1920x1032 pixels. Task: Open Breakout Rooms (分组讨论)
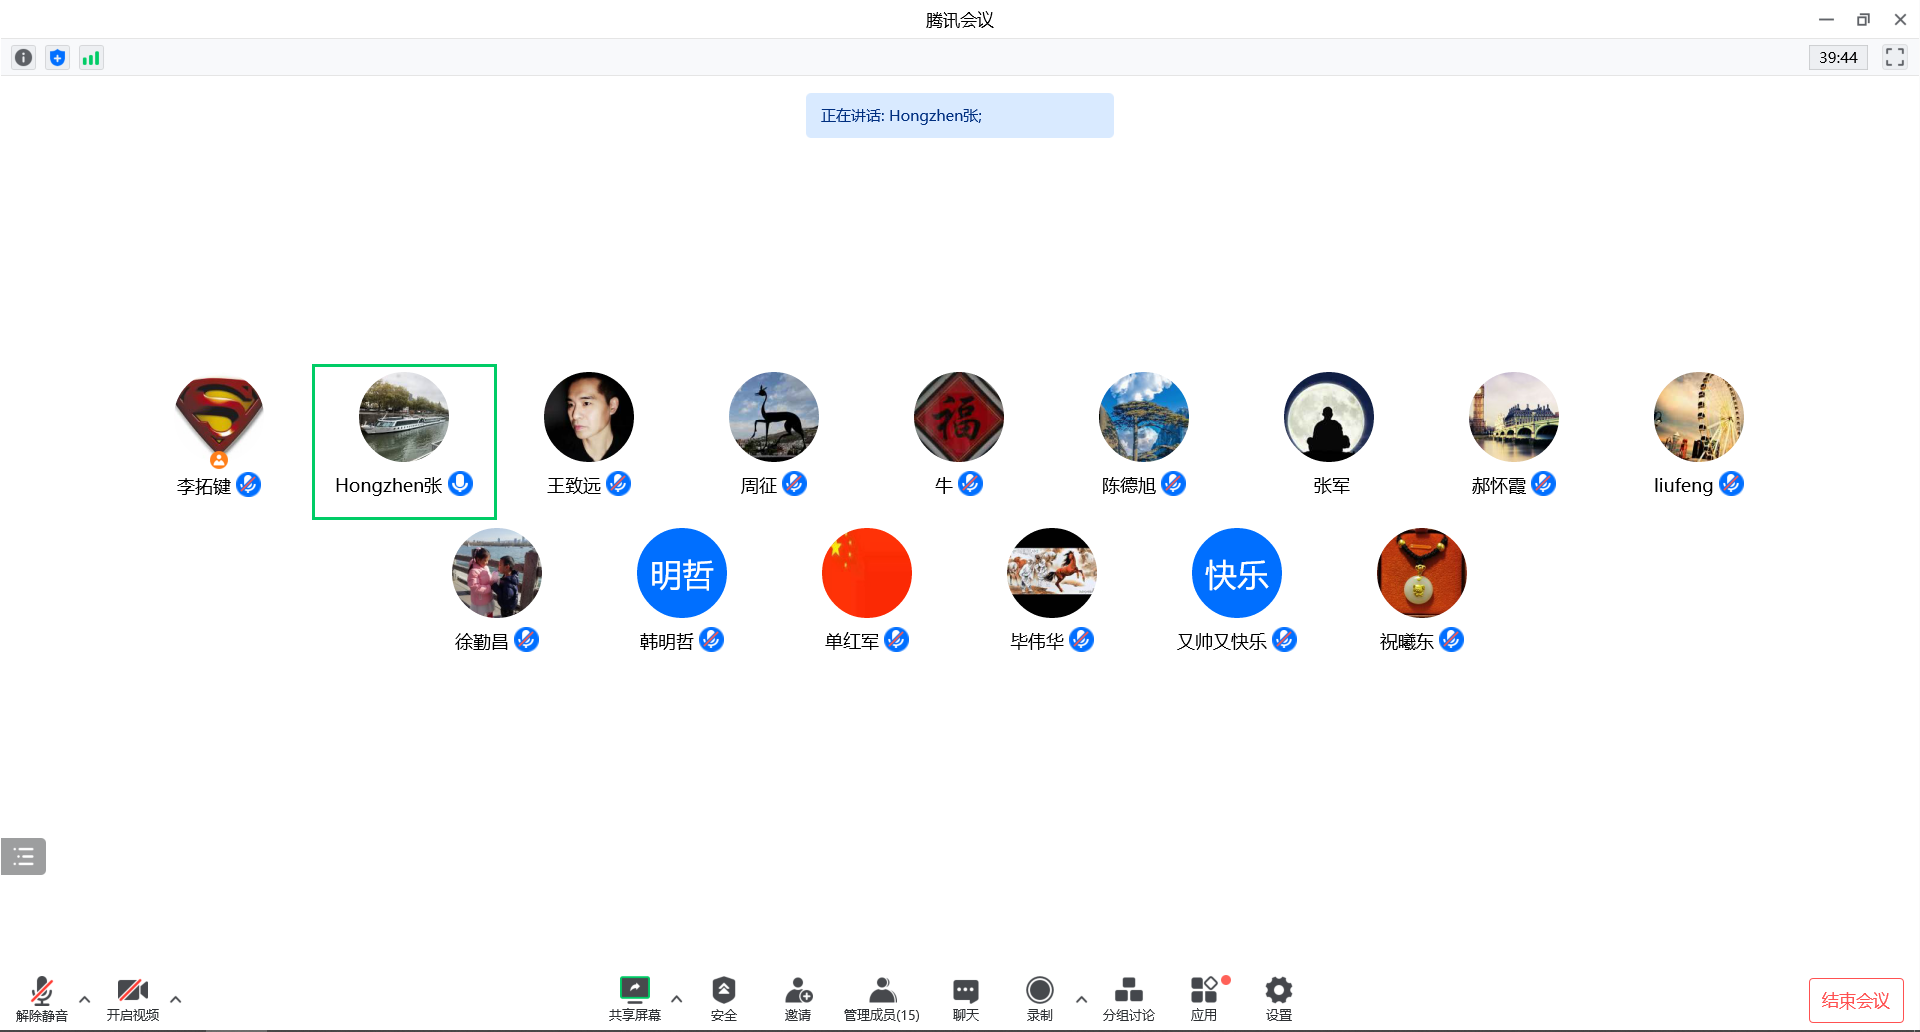[x=1128, y=998]
